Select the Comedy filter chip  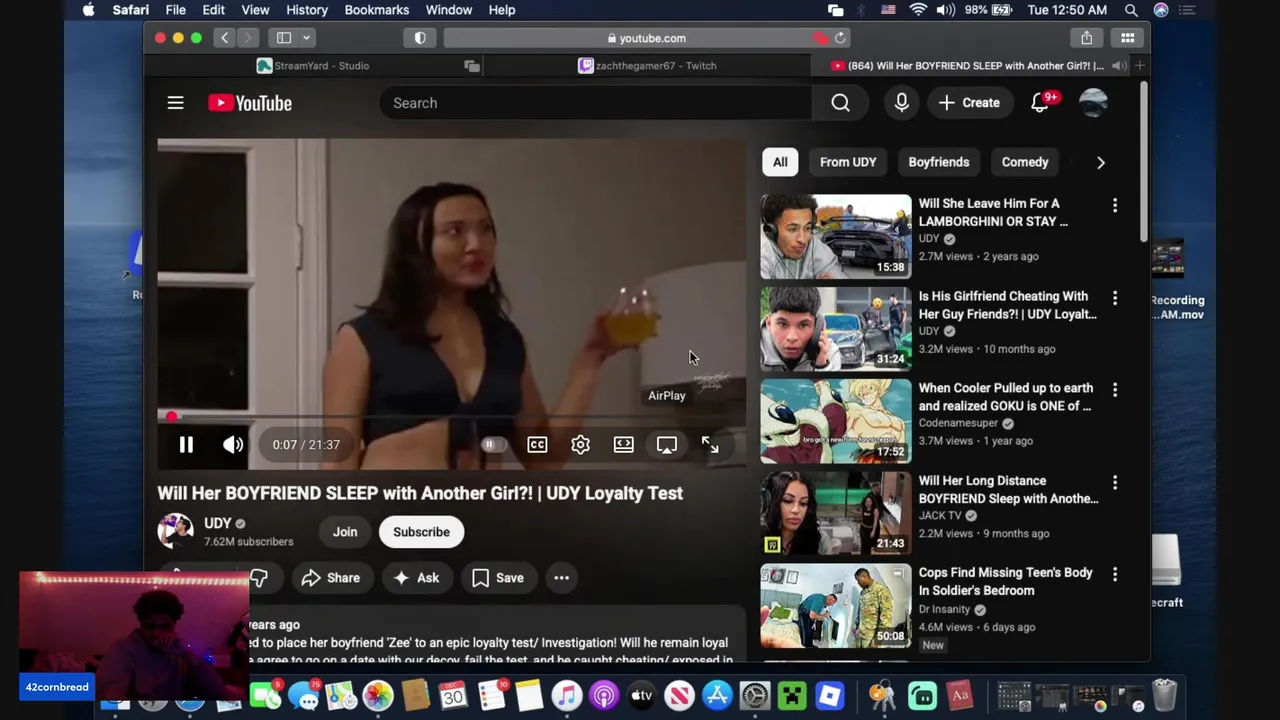[x=1025, y=162]
